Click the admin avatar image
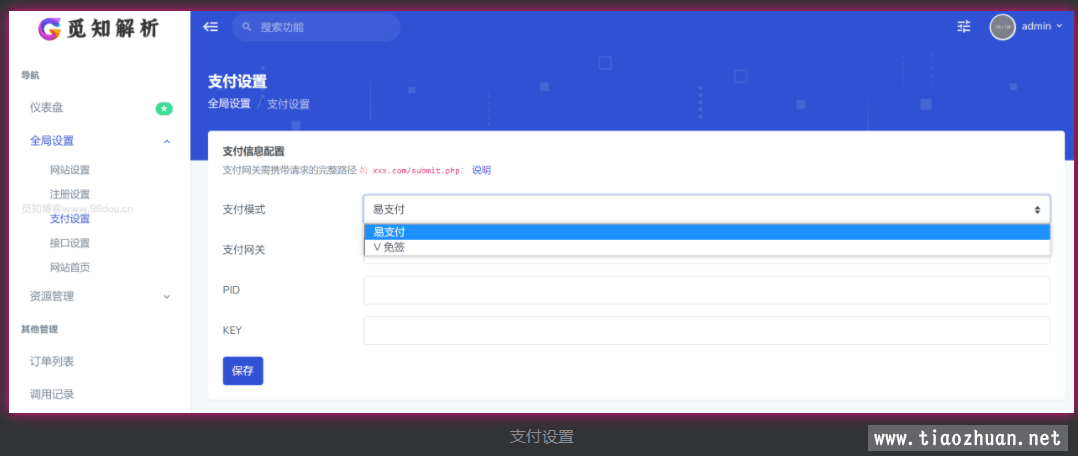1078x456 pixels. click(1002, 27)
